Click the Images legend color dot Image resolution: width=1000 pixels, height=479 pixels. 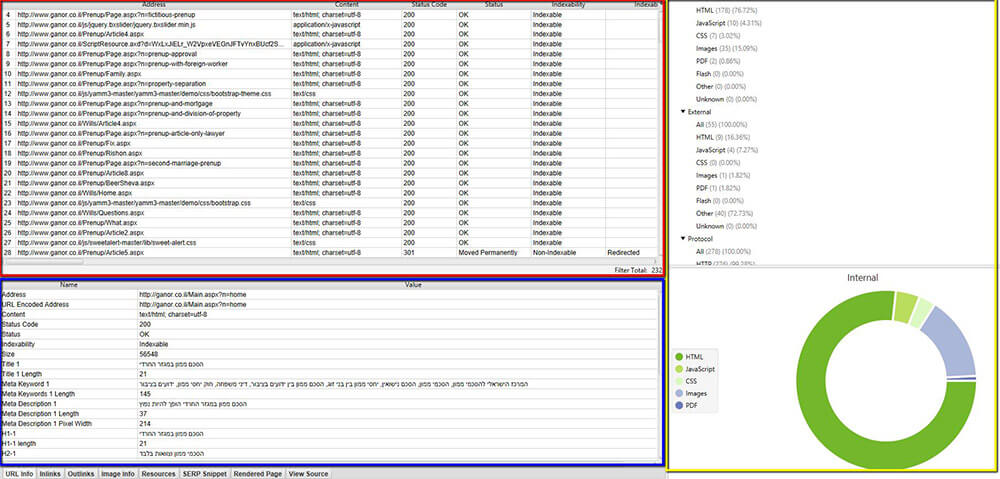(x=679, y=394)
